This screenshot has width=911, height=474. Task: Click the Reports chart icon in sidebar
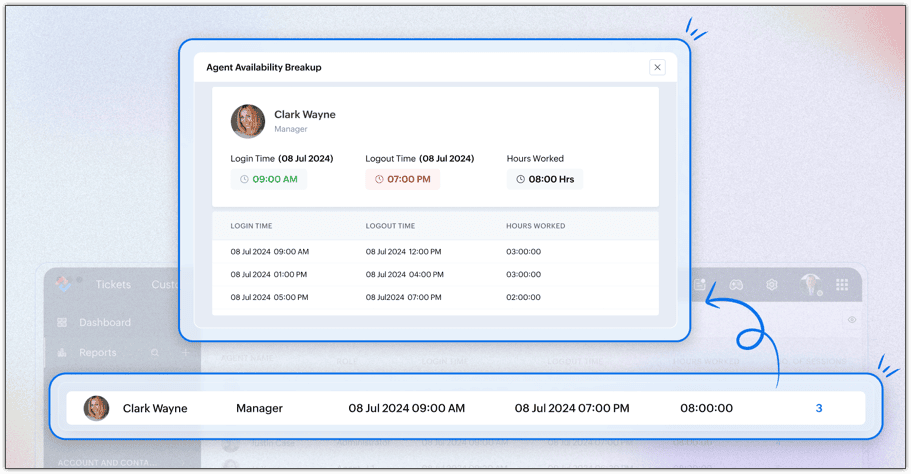pos(62,353)
